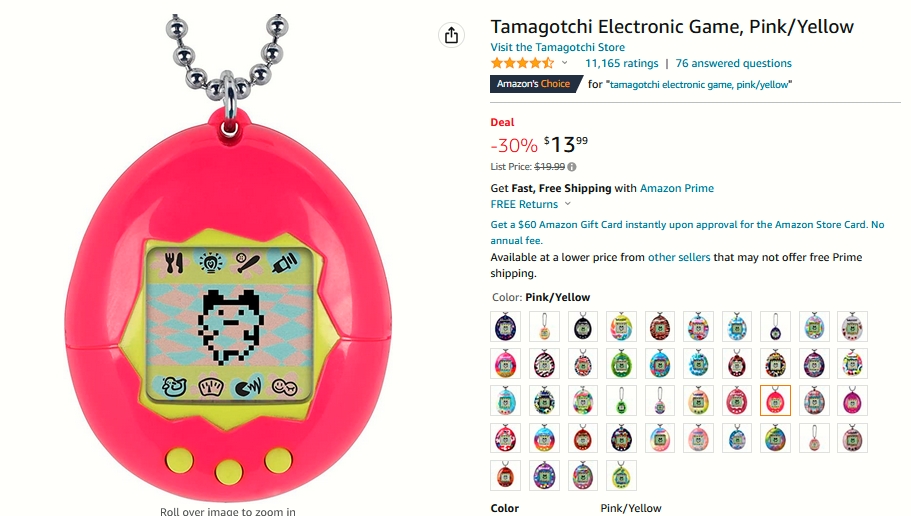911x516 pixels.
Task: Open the 76 answered questions link
Action: click(x=733, y=63)
